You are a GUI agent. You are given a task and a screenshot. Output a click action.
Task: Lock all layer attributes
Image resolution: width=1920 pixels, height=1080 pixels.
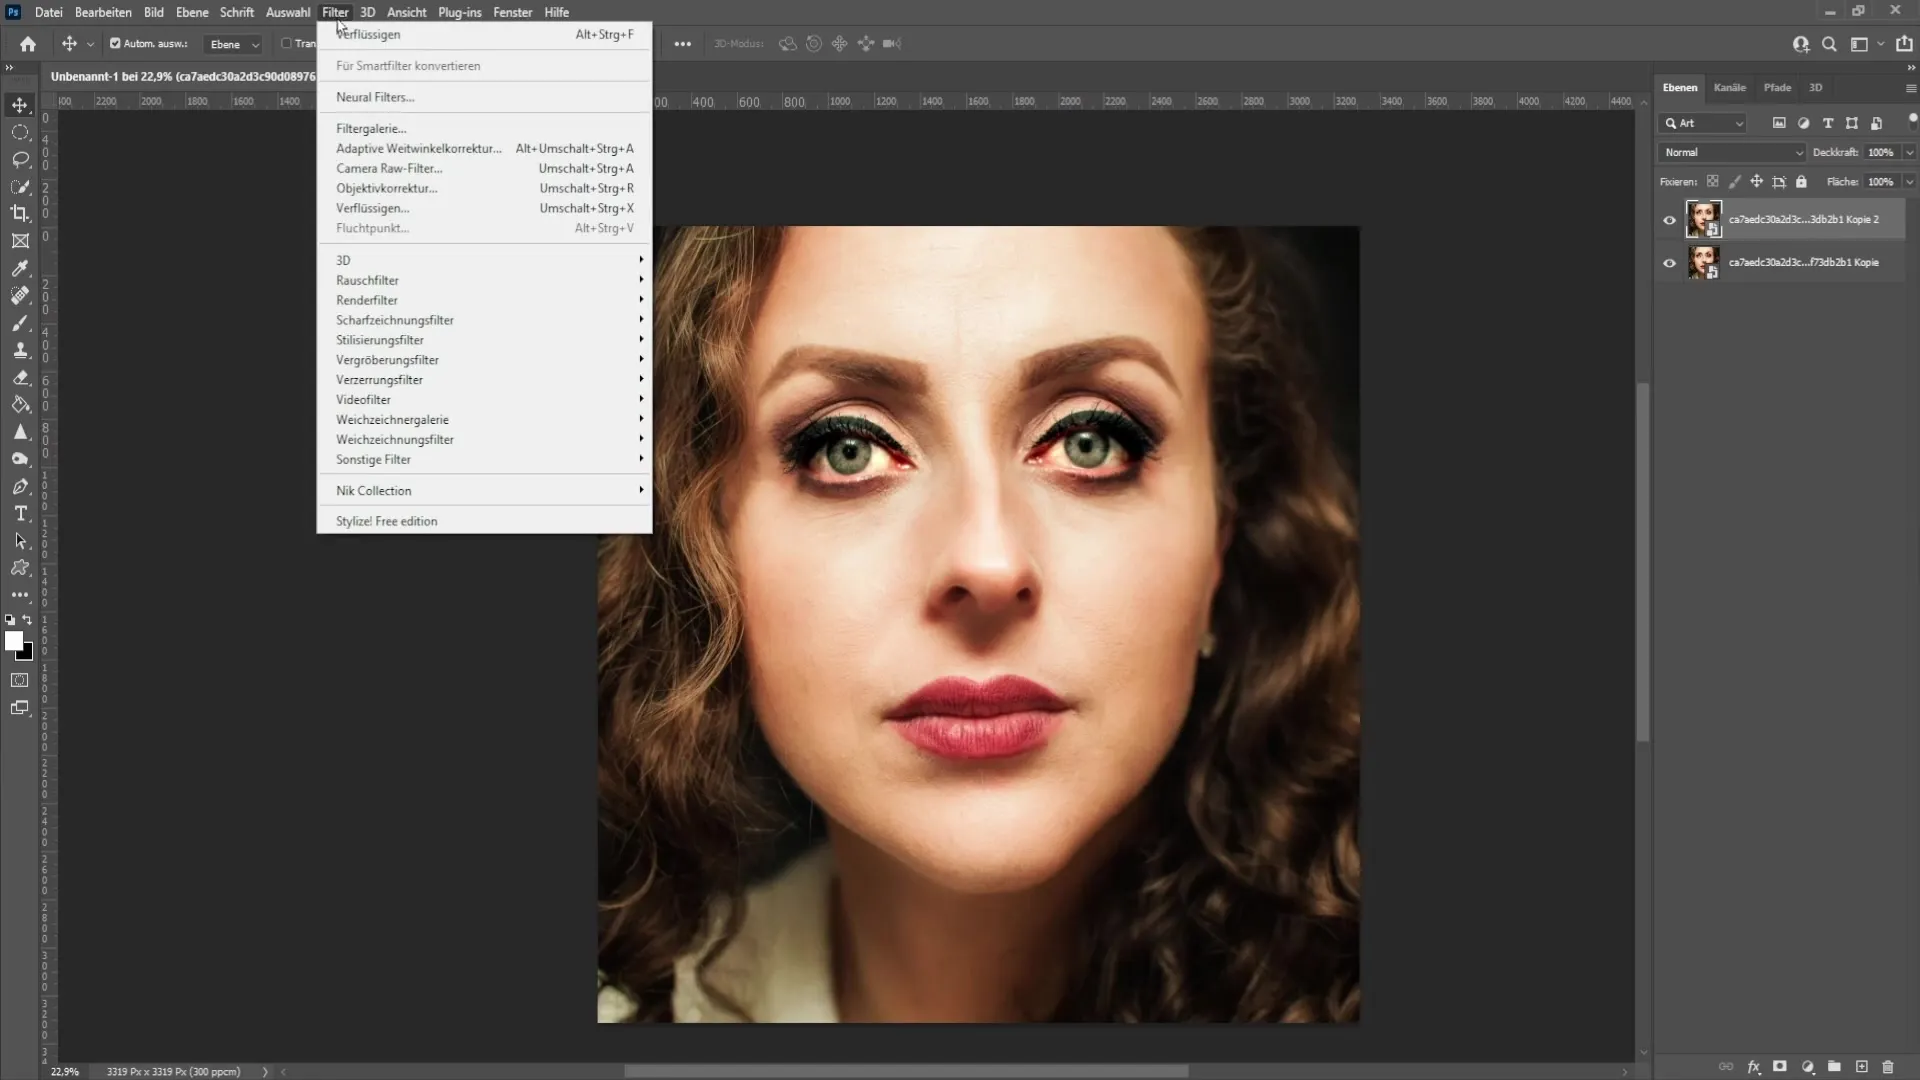1801,182
